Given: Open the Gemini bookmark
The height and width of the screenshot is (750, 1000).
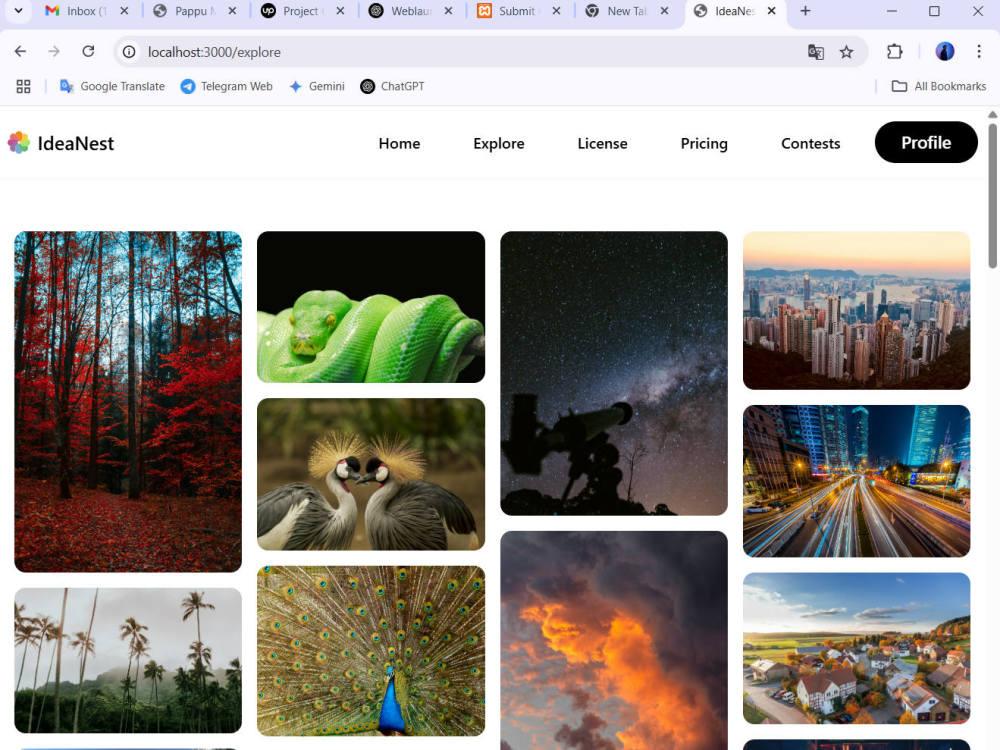Looking at the screenshot, I should point(317,86).
